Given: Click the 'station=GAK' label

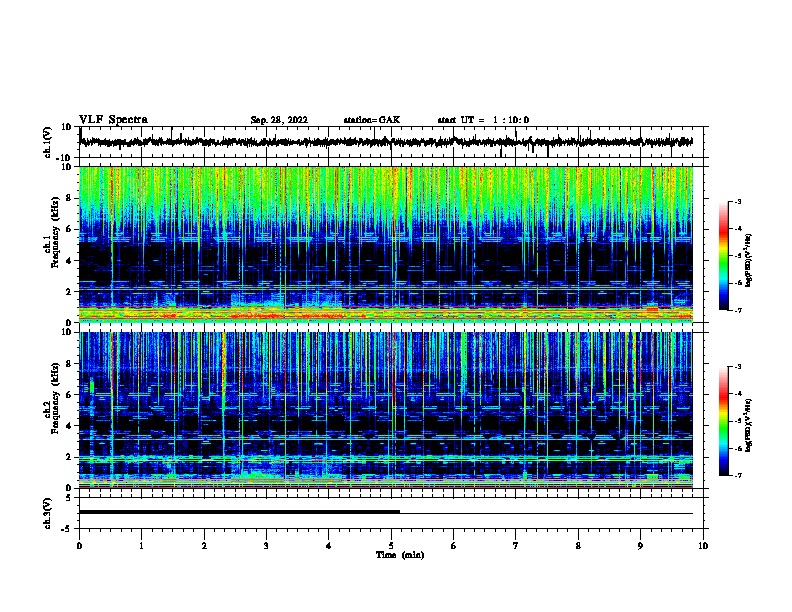Looking at the screenshot, I should click(372, 120).
